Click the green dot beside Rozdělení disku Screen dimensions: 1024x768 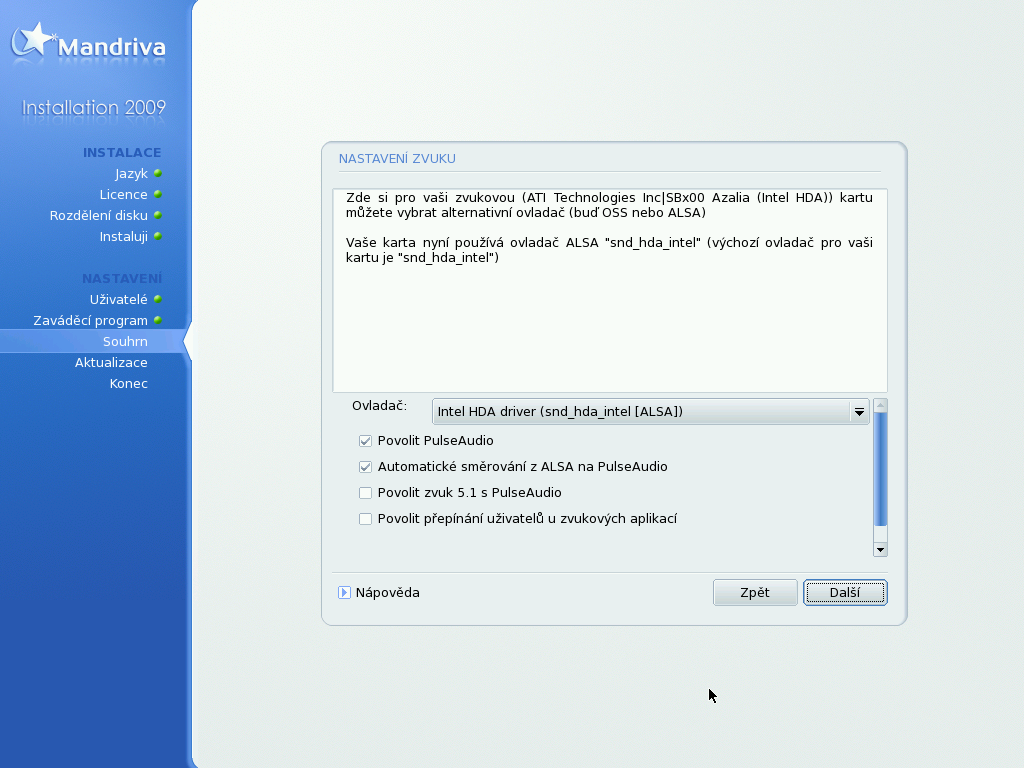157,216
